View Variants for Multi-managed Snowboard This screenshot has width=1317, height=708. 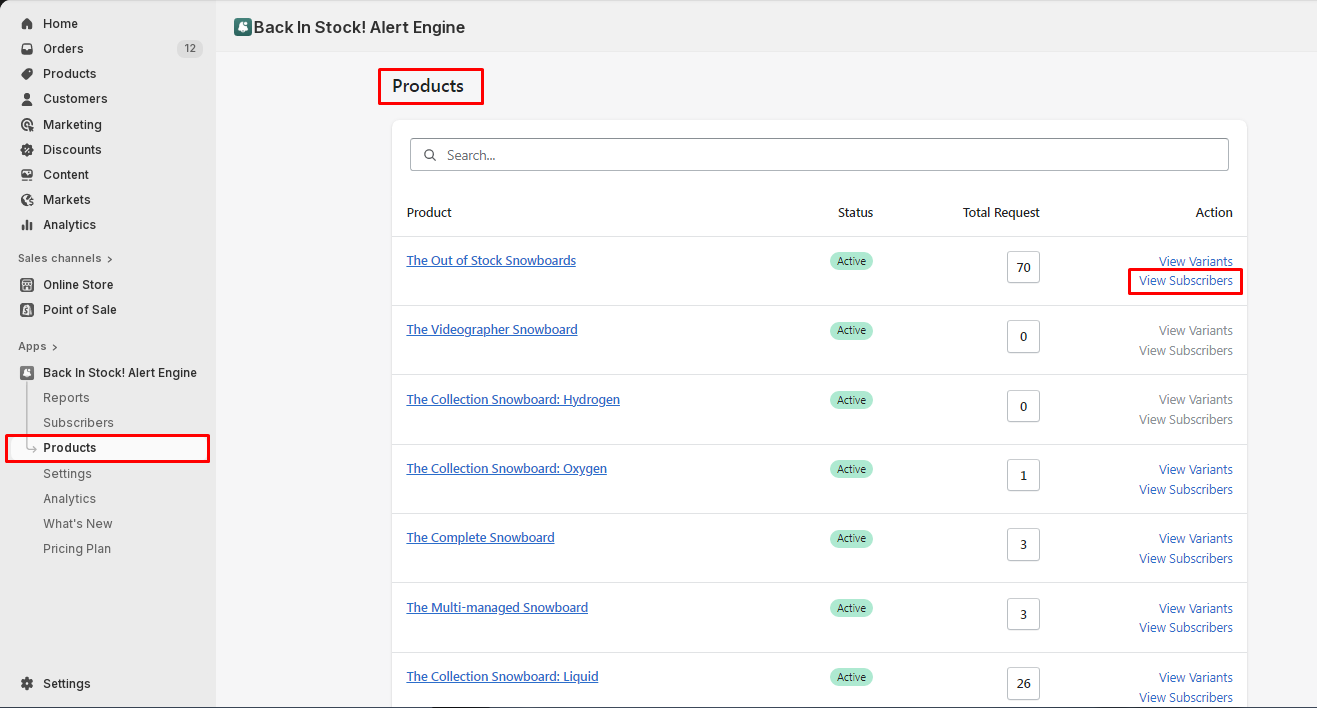click(1195, 608)
